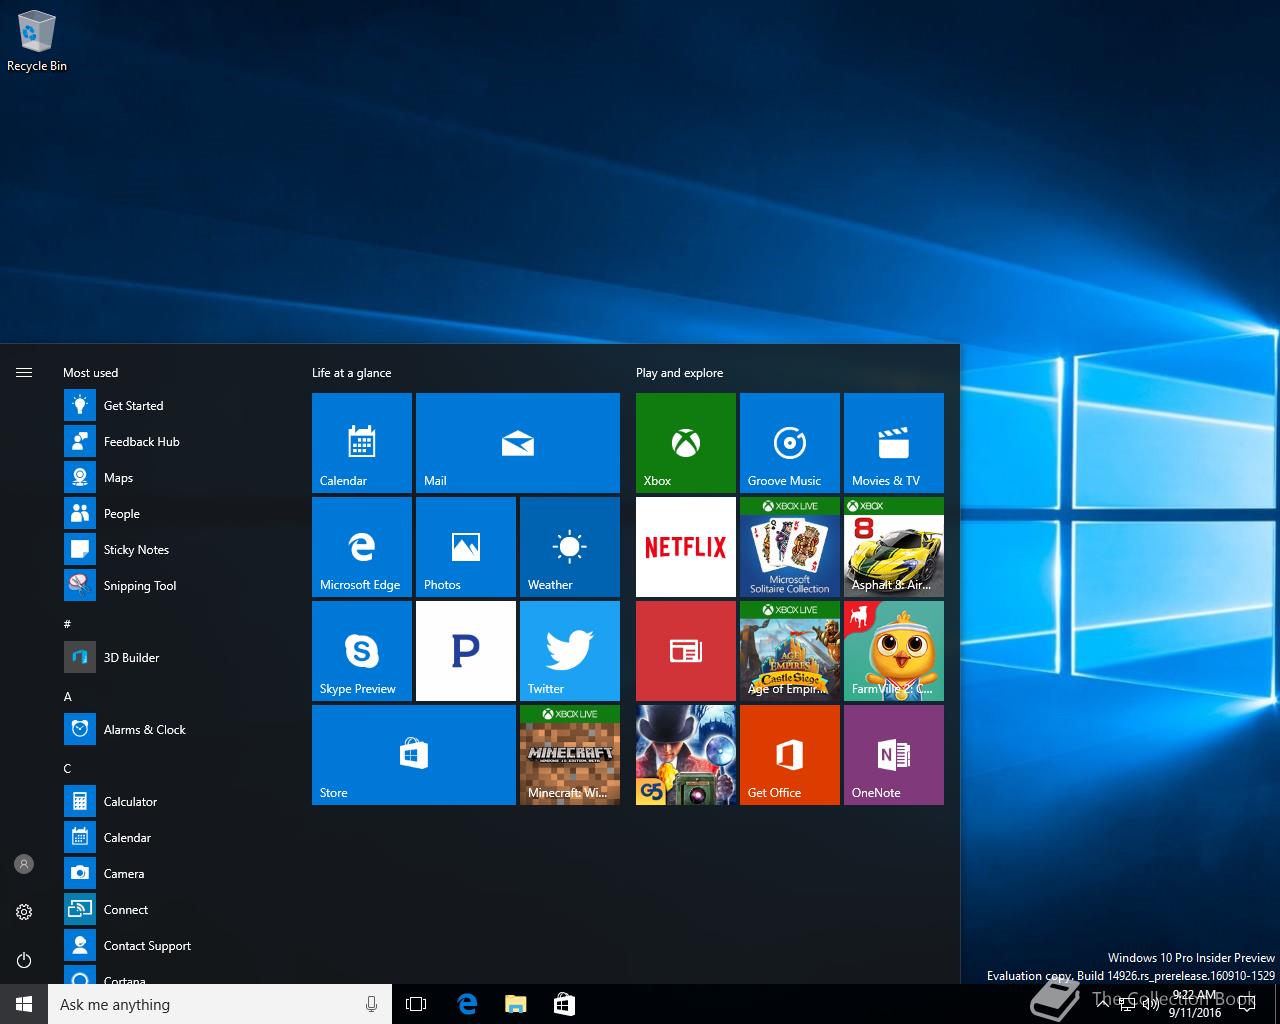This screenshot has width=1280, height=1024.
Task: Open the volume speaker tray icon
Action: 1151,1005
